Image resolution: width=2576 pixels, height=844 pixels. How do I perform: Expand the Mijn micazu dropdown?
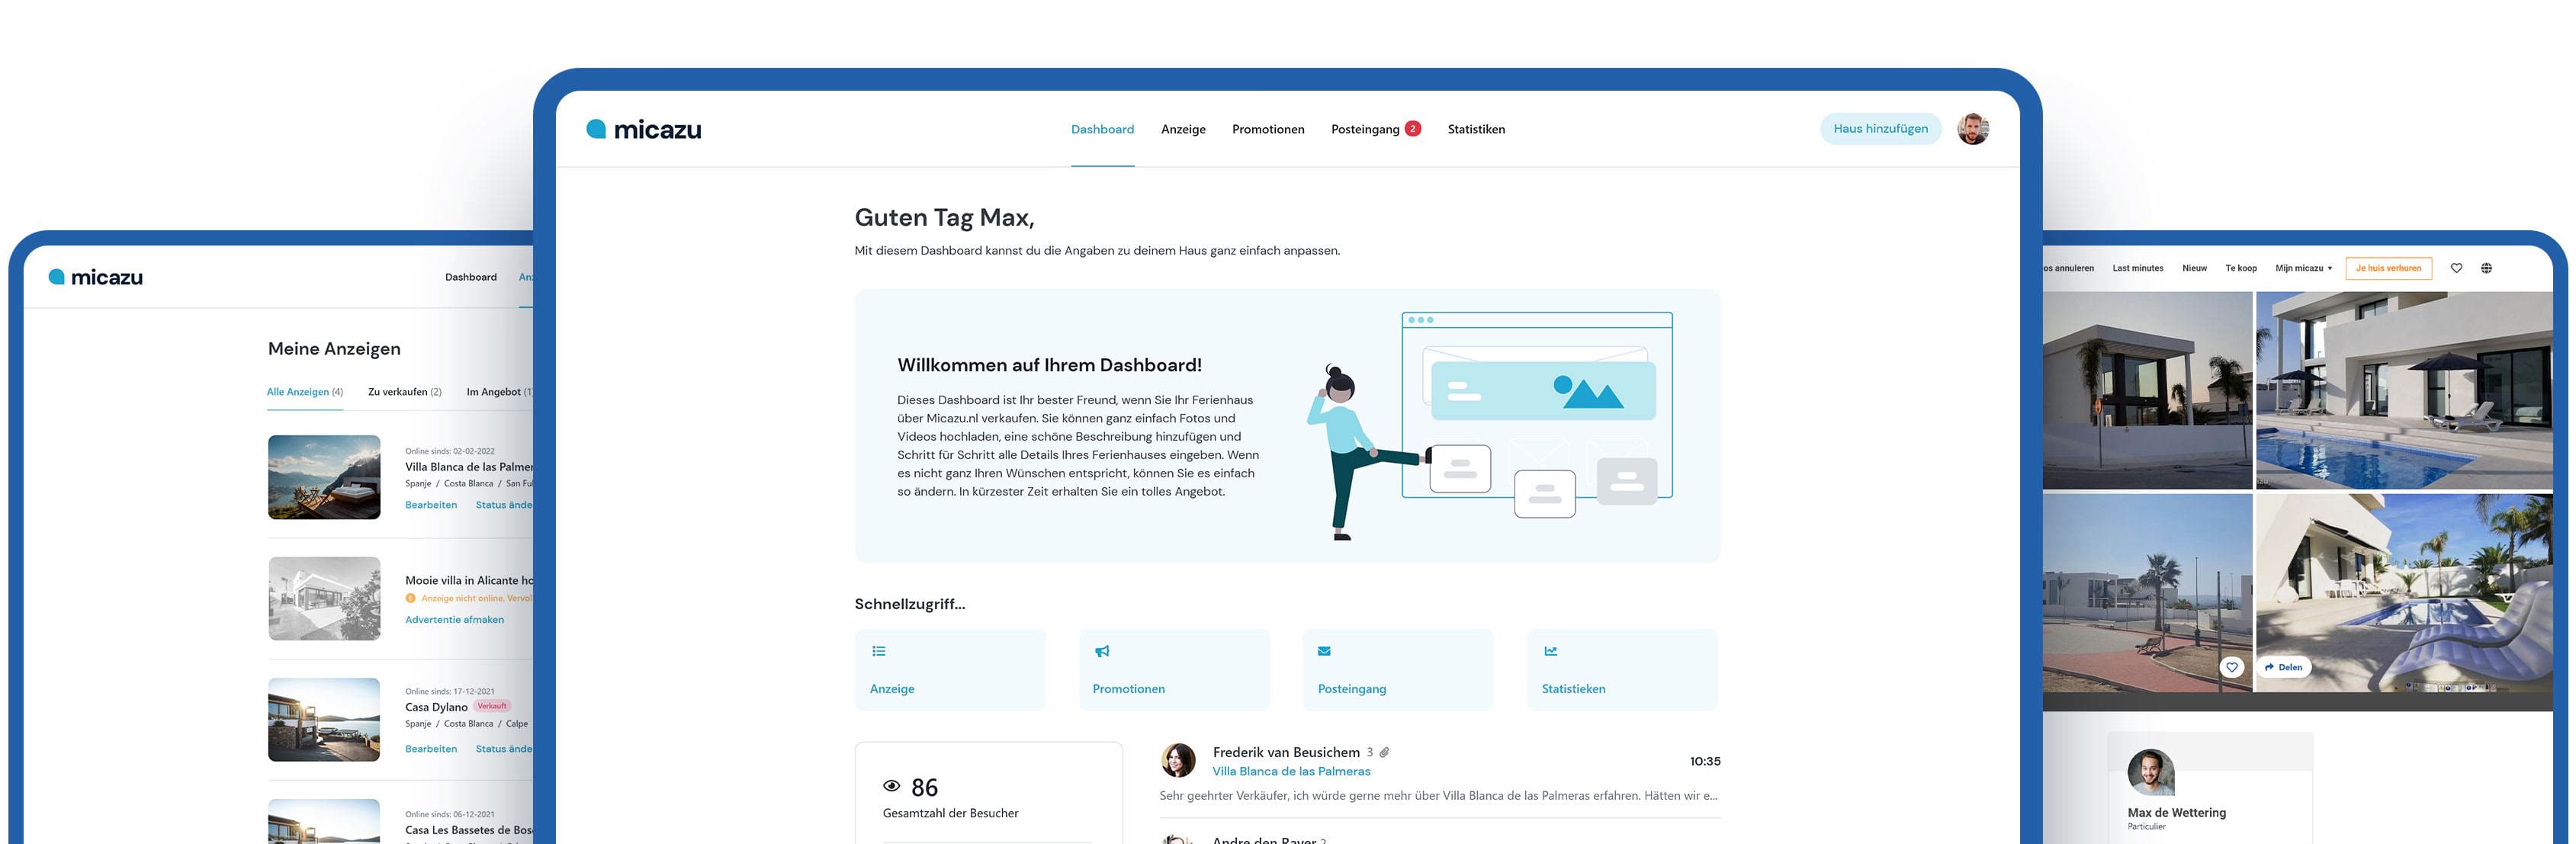2303,268
